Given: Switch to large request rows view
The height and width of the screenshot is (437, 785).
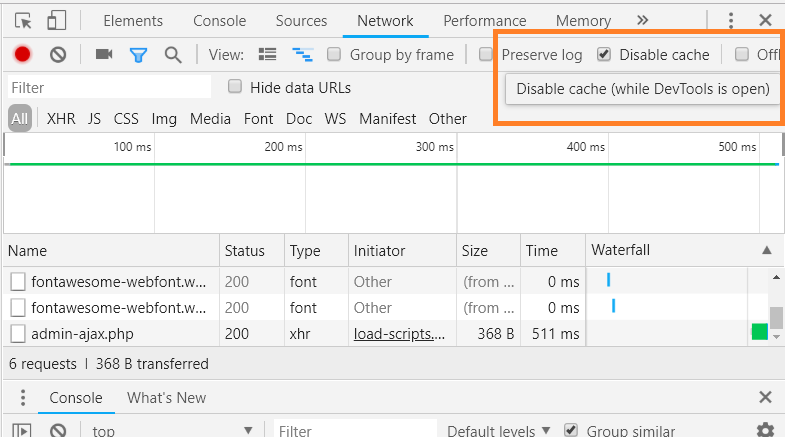Looking at the screenshot, I should pos(267,55).
